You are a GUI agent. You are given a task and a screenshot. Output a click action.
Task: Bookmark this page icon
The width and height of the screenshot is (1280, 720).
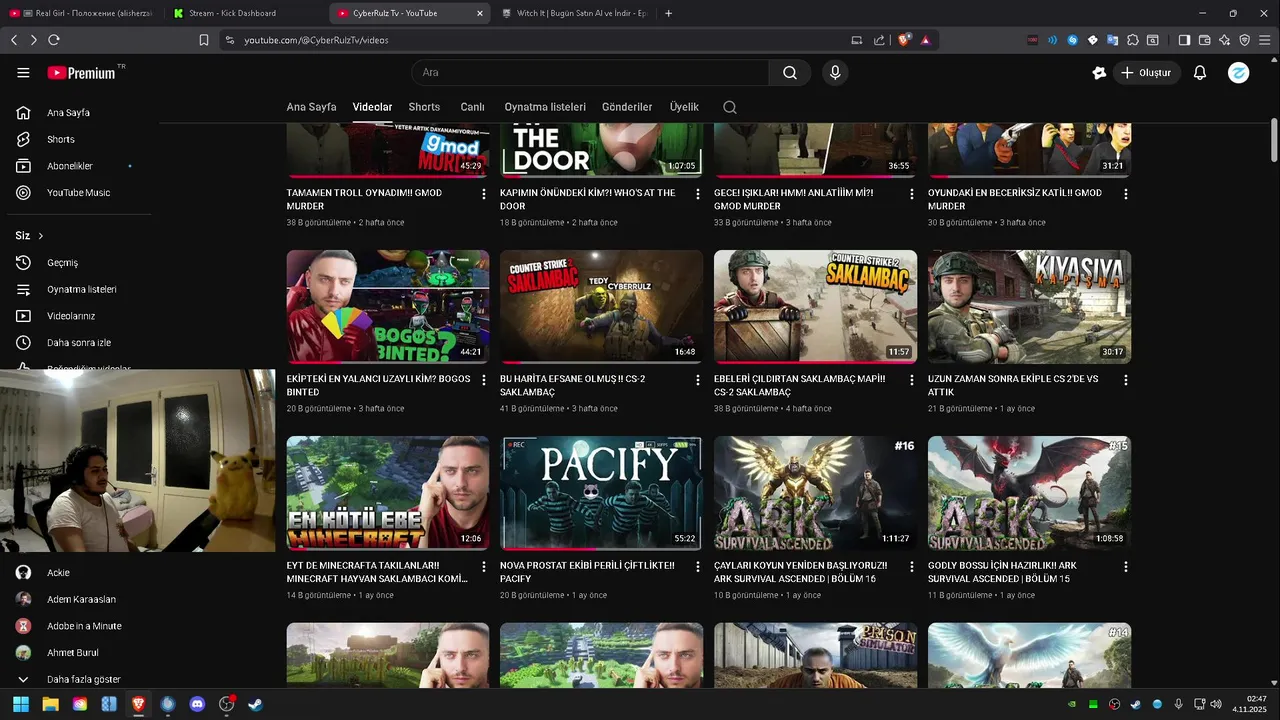coord(204,40)
